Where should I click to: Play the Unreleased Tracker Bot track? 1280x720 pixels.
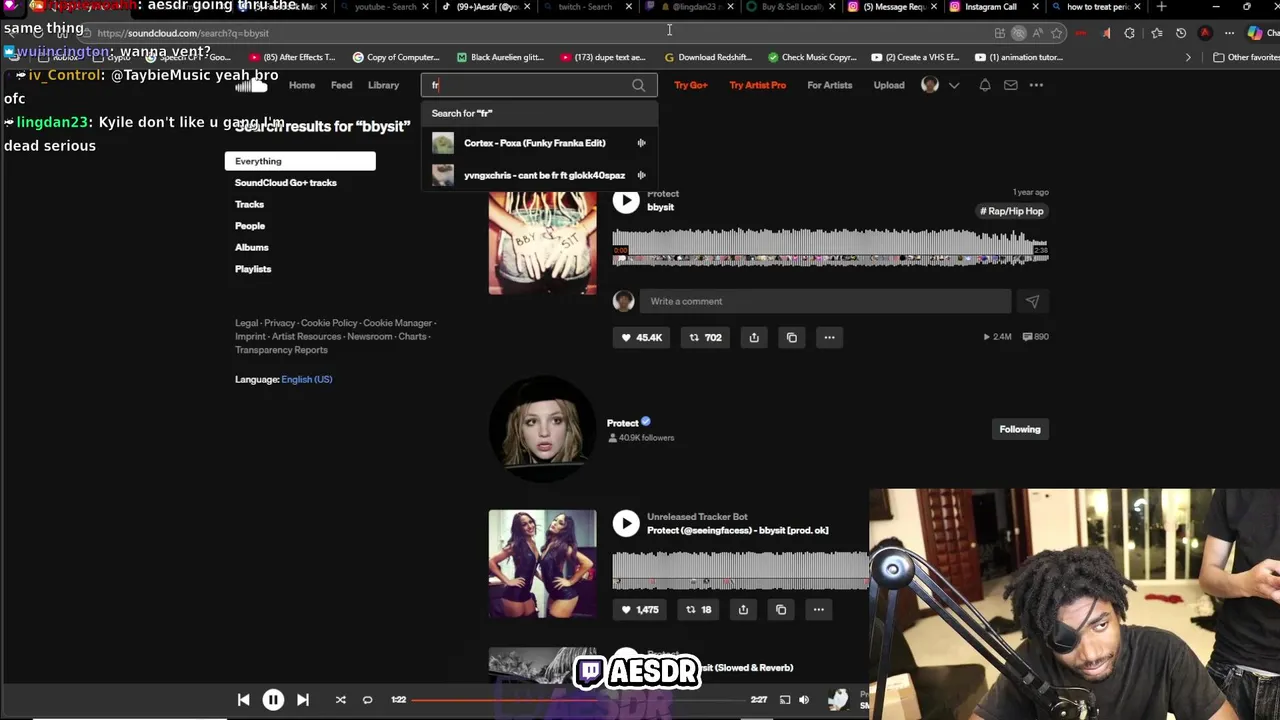(x=626, y=523)
